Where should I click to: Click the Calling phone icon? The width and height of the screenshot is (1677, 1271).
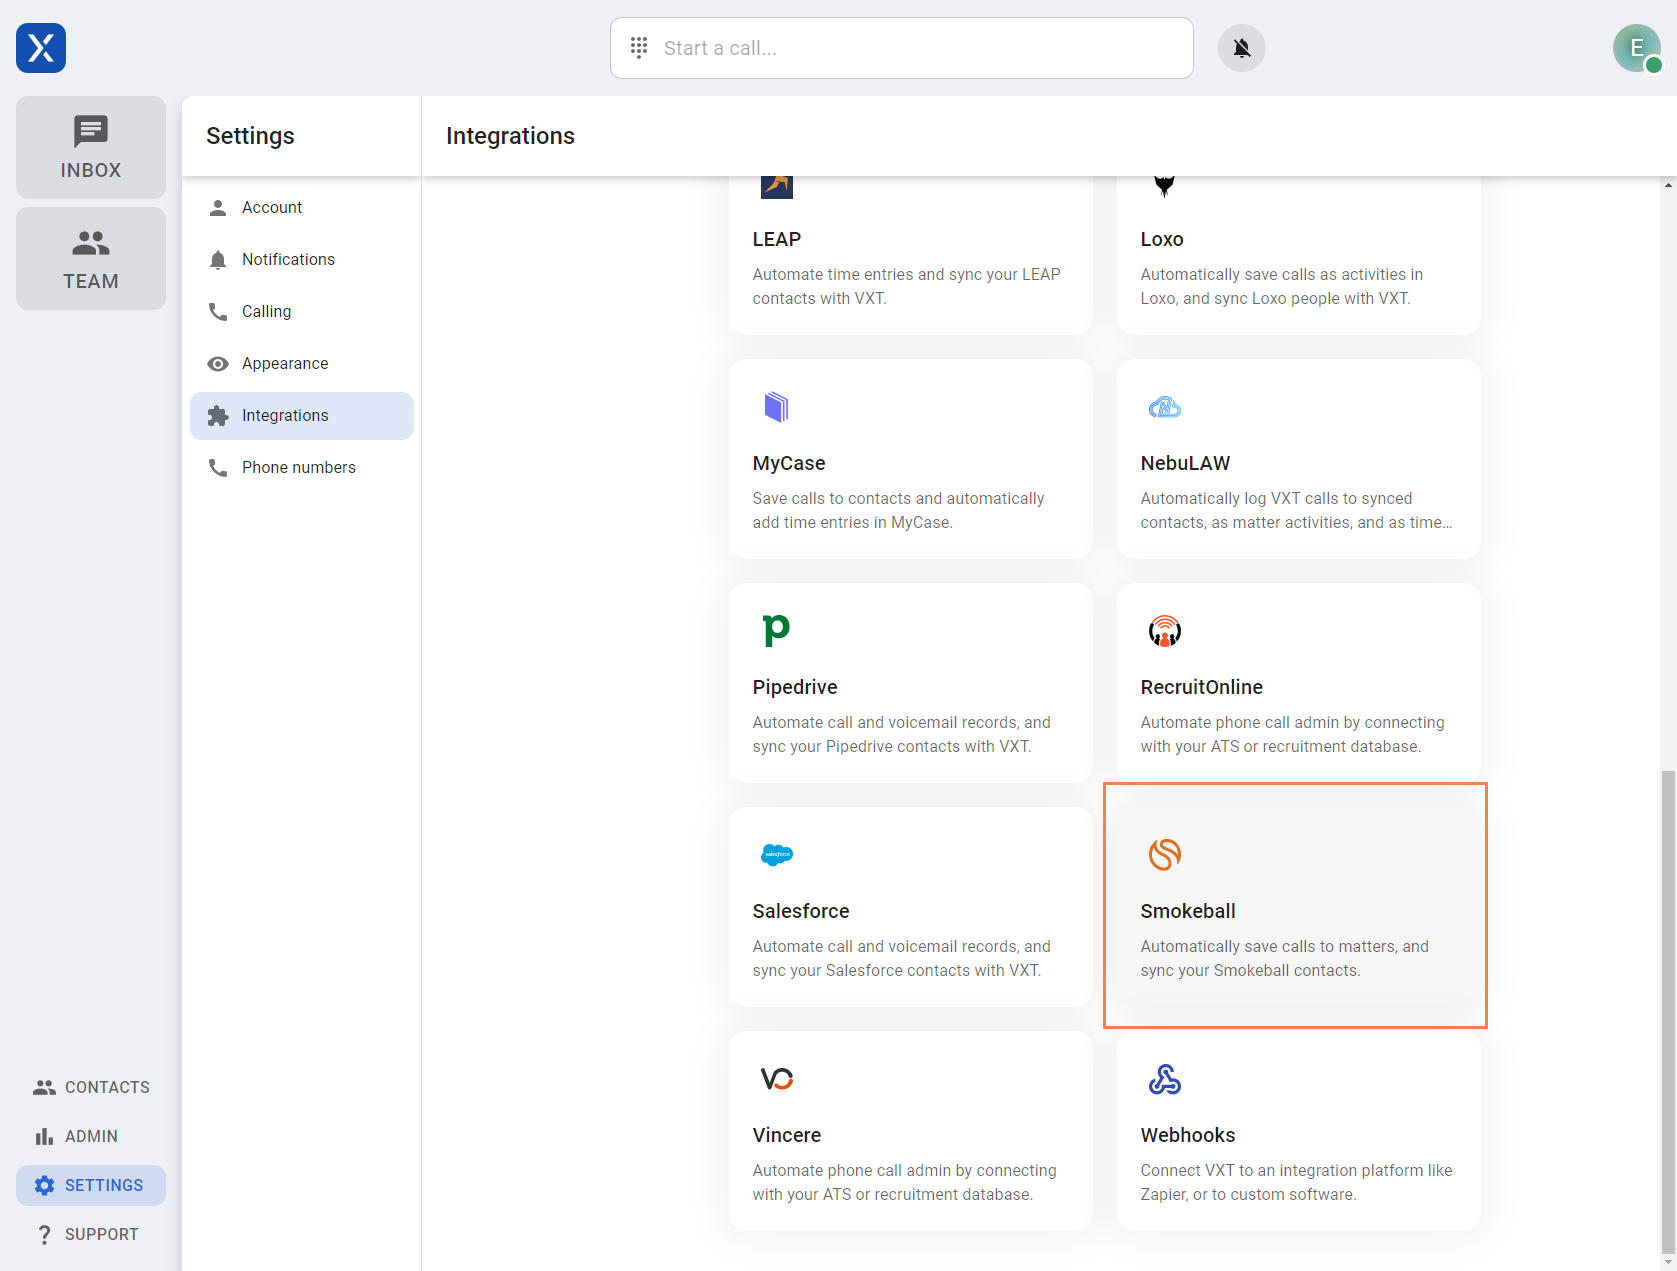coord(218,312)
